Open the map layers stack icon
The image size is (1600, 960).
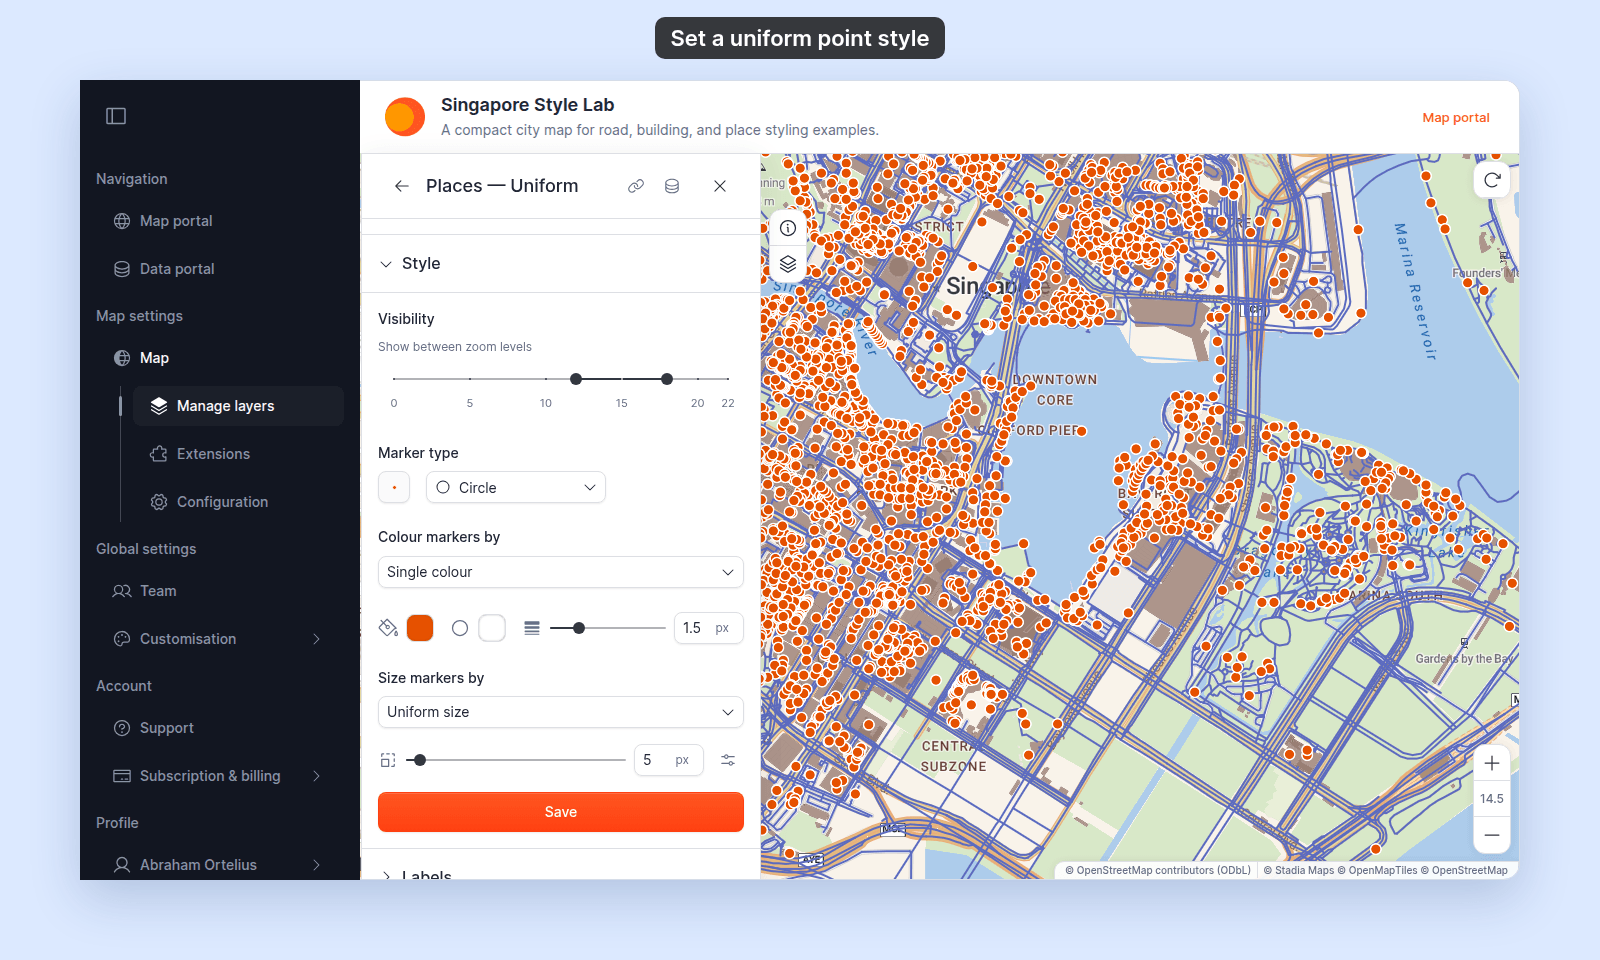788,264
